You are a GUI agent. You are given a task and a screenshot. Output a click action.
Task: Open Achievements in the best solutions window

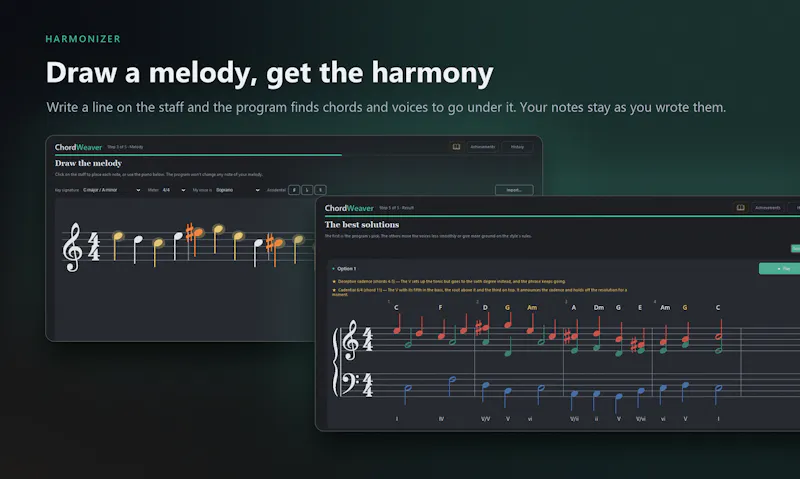(767, 208)
